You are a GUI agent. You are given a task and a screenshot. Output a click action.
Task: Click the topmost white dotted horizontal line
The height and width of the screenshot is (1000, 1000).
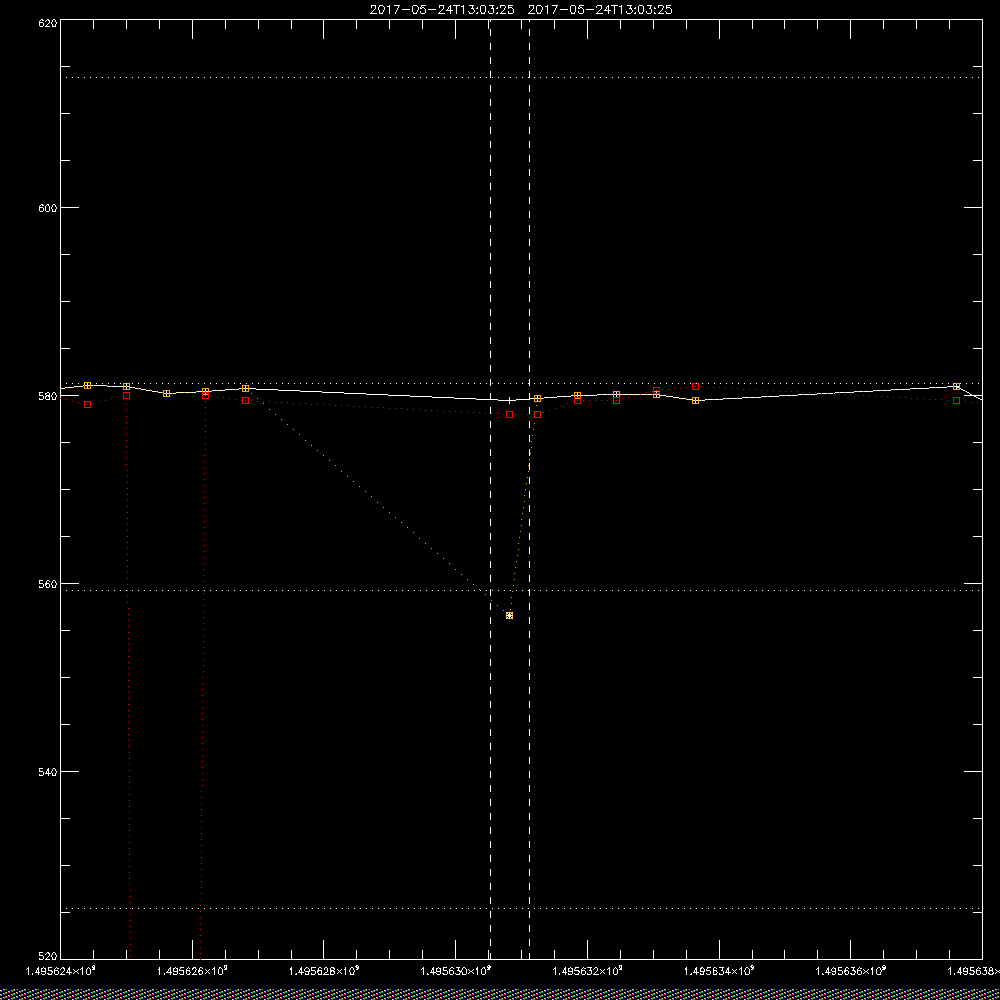(x=521, y=78)
